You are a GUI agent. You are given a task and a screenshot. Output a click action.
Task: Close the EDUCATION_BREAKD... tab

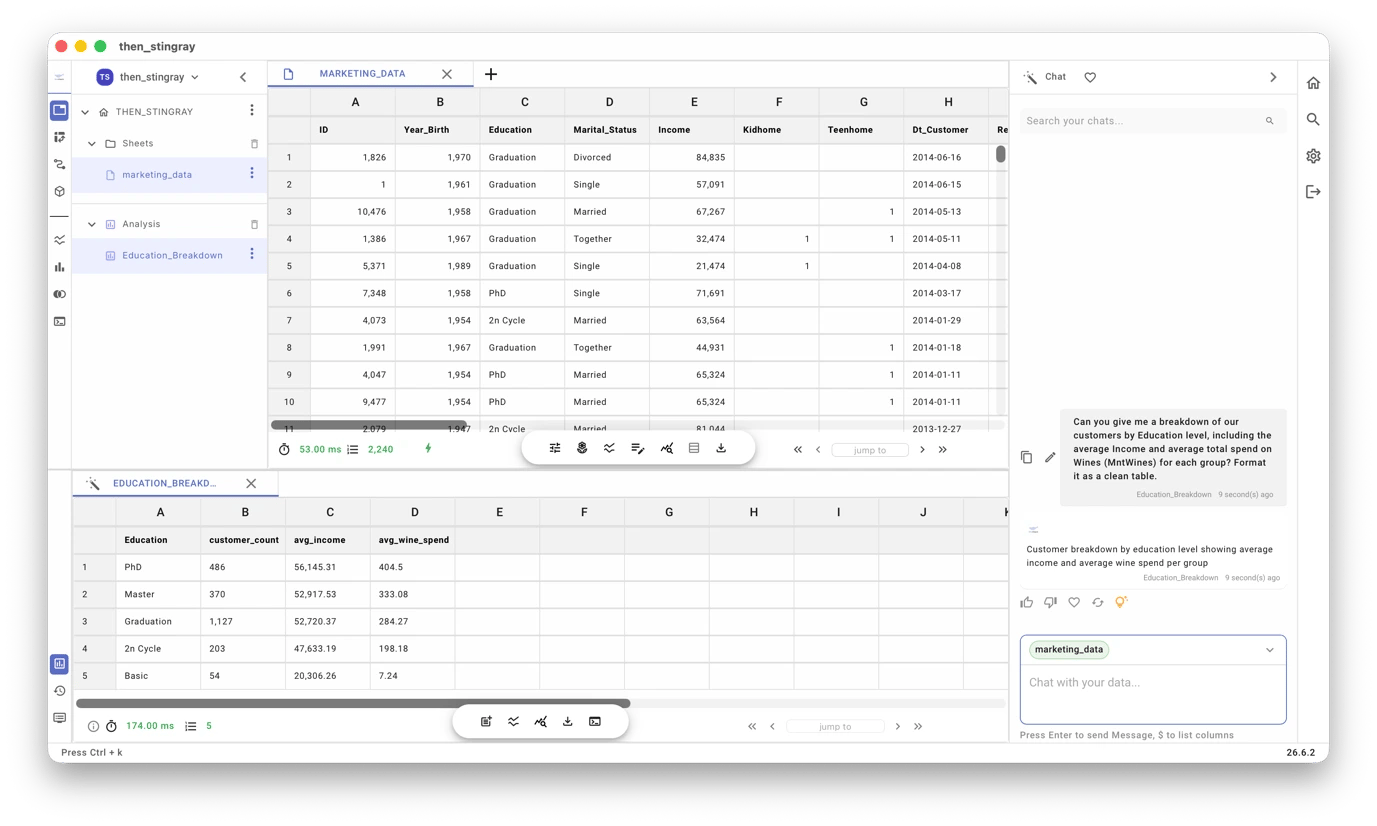pos(251,483)
